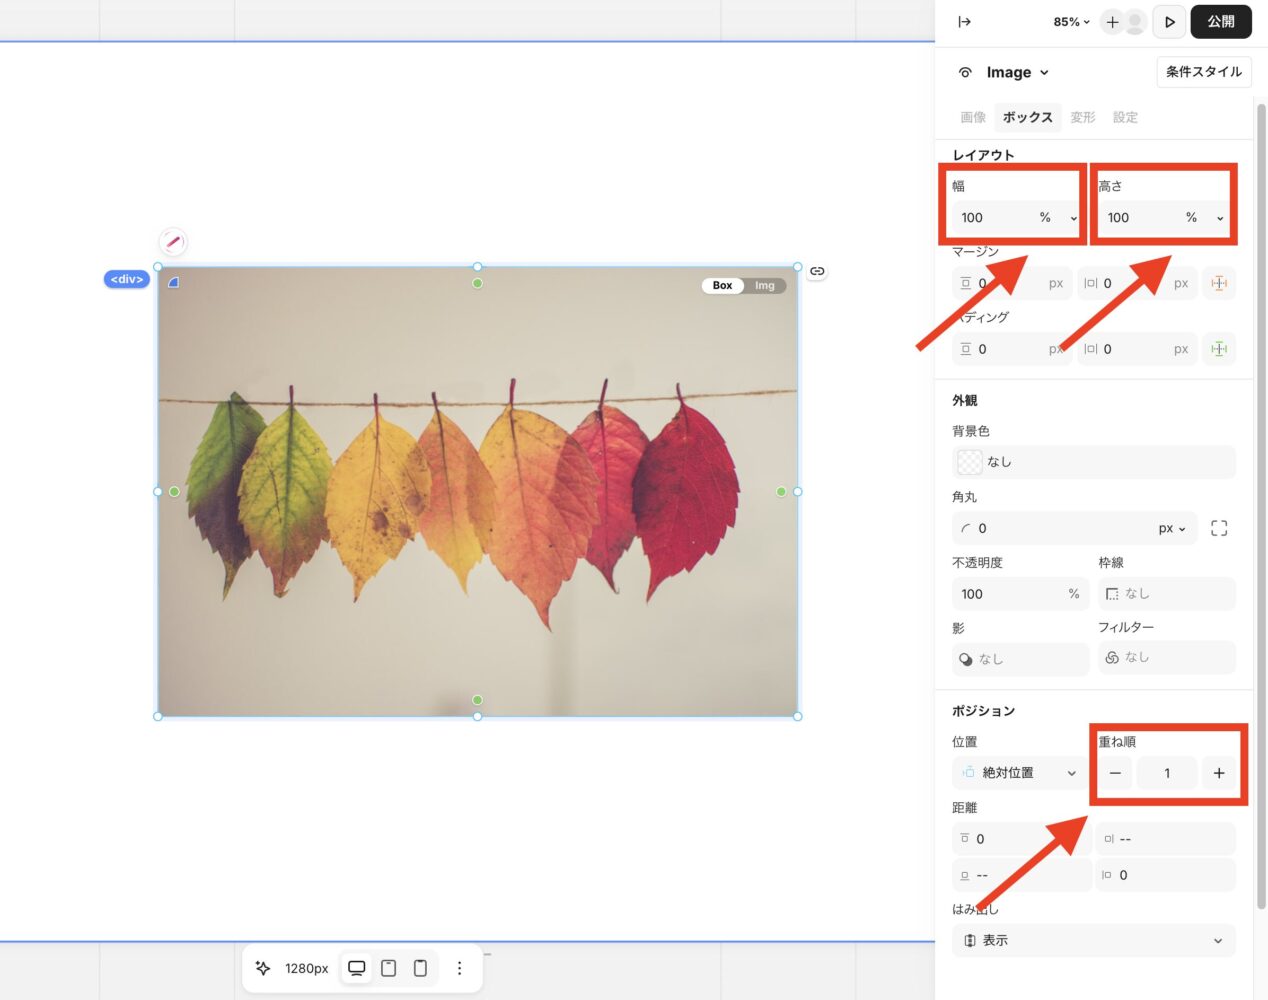Click the 背景色 color swatch

(969, 462)
